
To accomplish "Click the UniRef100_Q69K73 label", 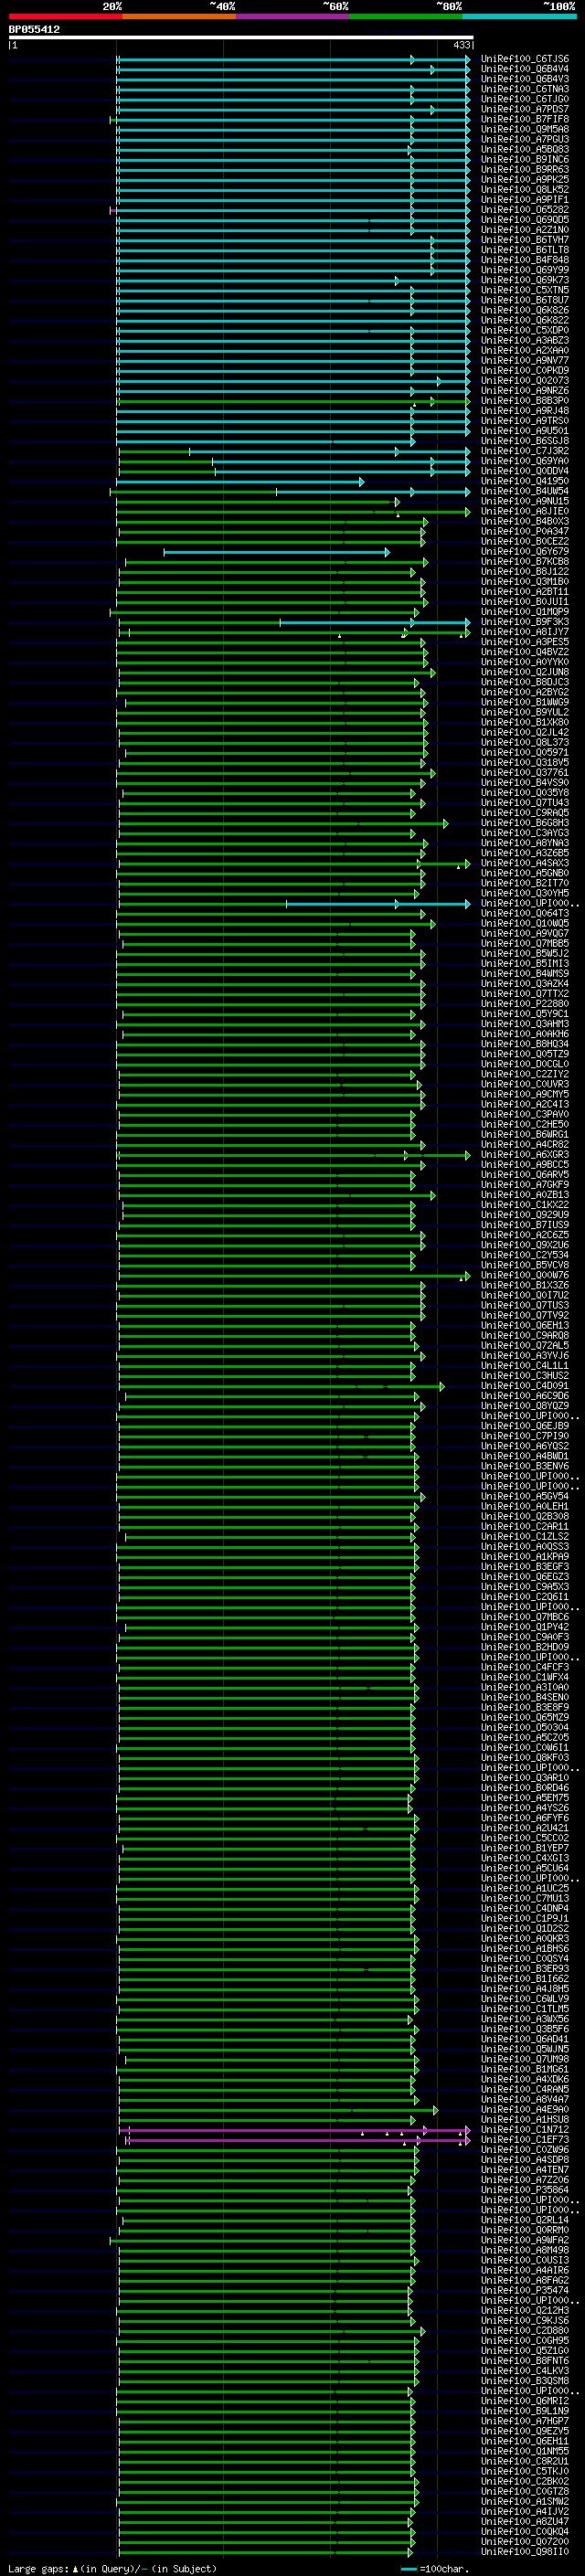I will coord(525,281).
